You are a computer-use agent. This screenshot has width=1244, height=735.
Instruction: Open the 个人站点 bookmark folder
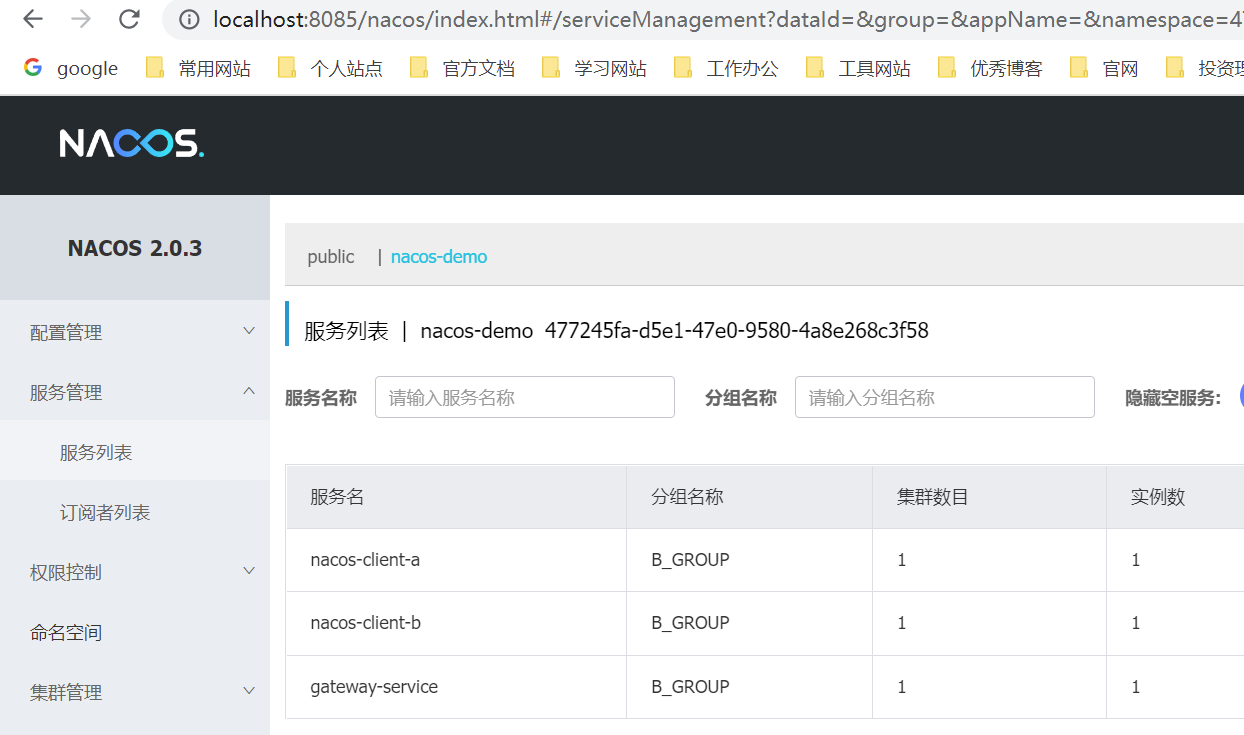(x=330, y=68)
